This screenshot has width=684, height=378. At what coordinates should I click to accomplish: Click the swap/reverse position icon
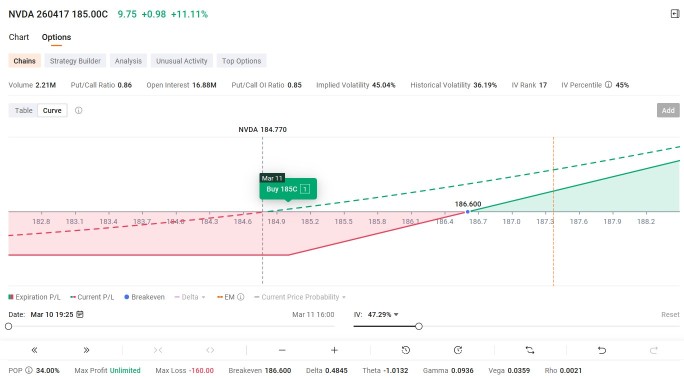[530, 350]
